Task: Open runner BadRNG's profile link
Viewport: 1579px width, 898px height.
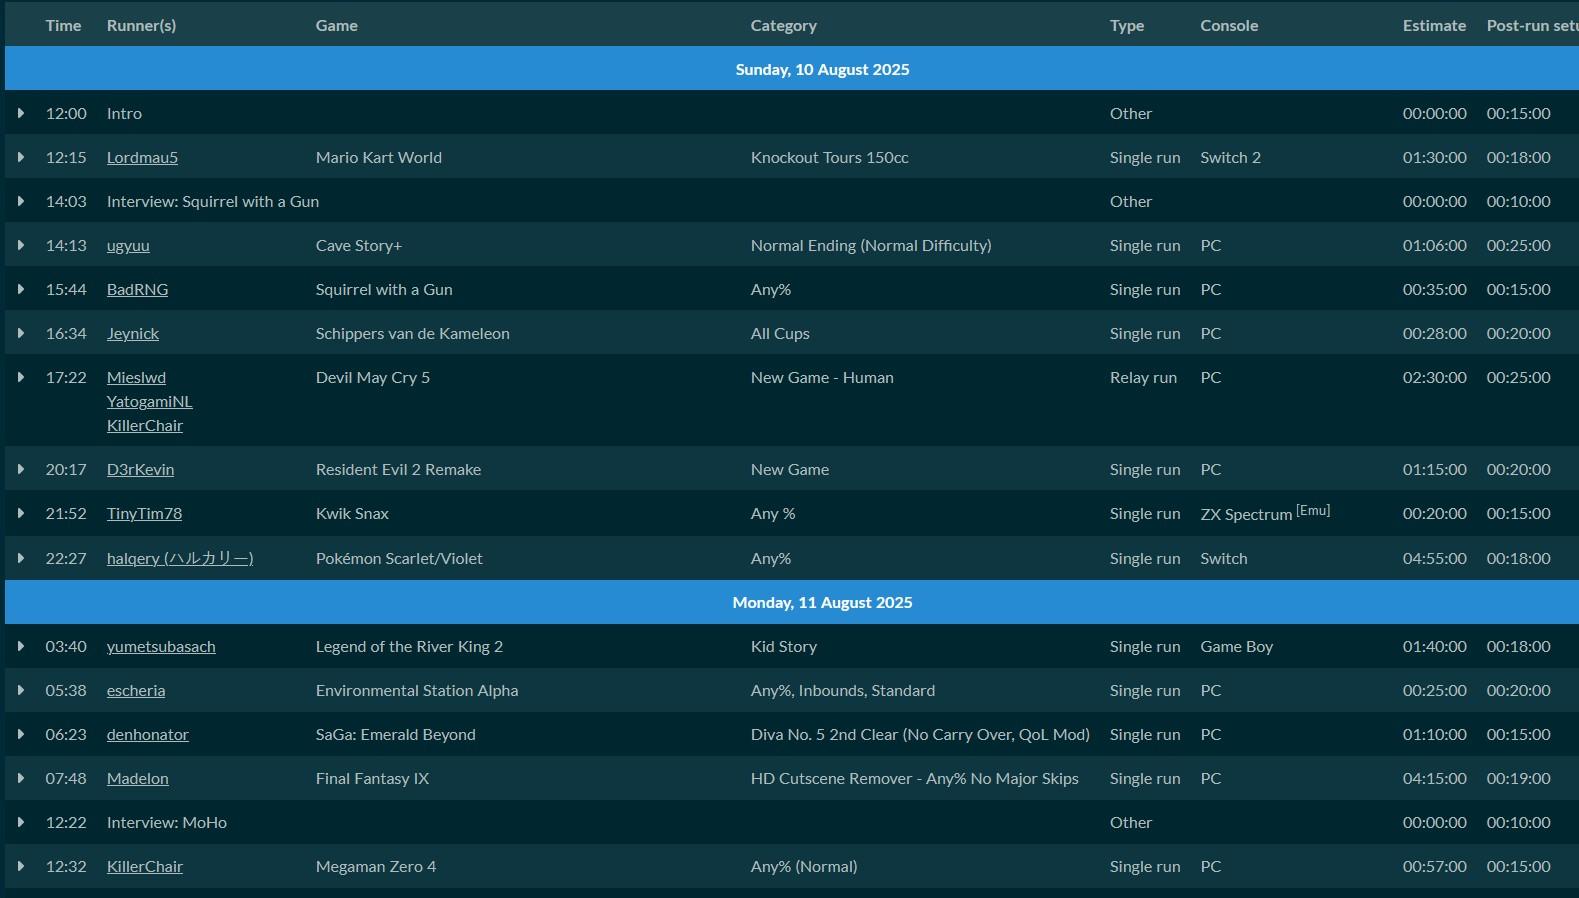Action: [x=137, y=289]
